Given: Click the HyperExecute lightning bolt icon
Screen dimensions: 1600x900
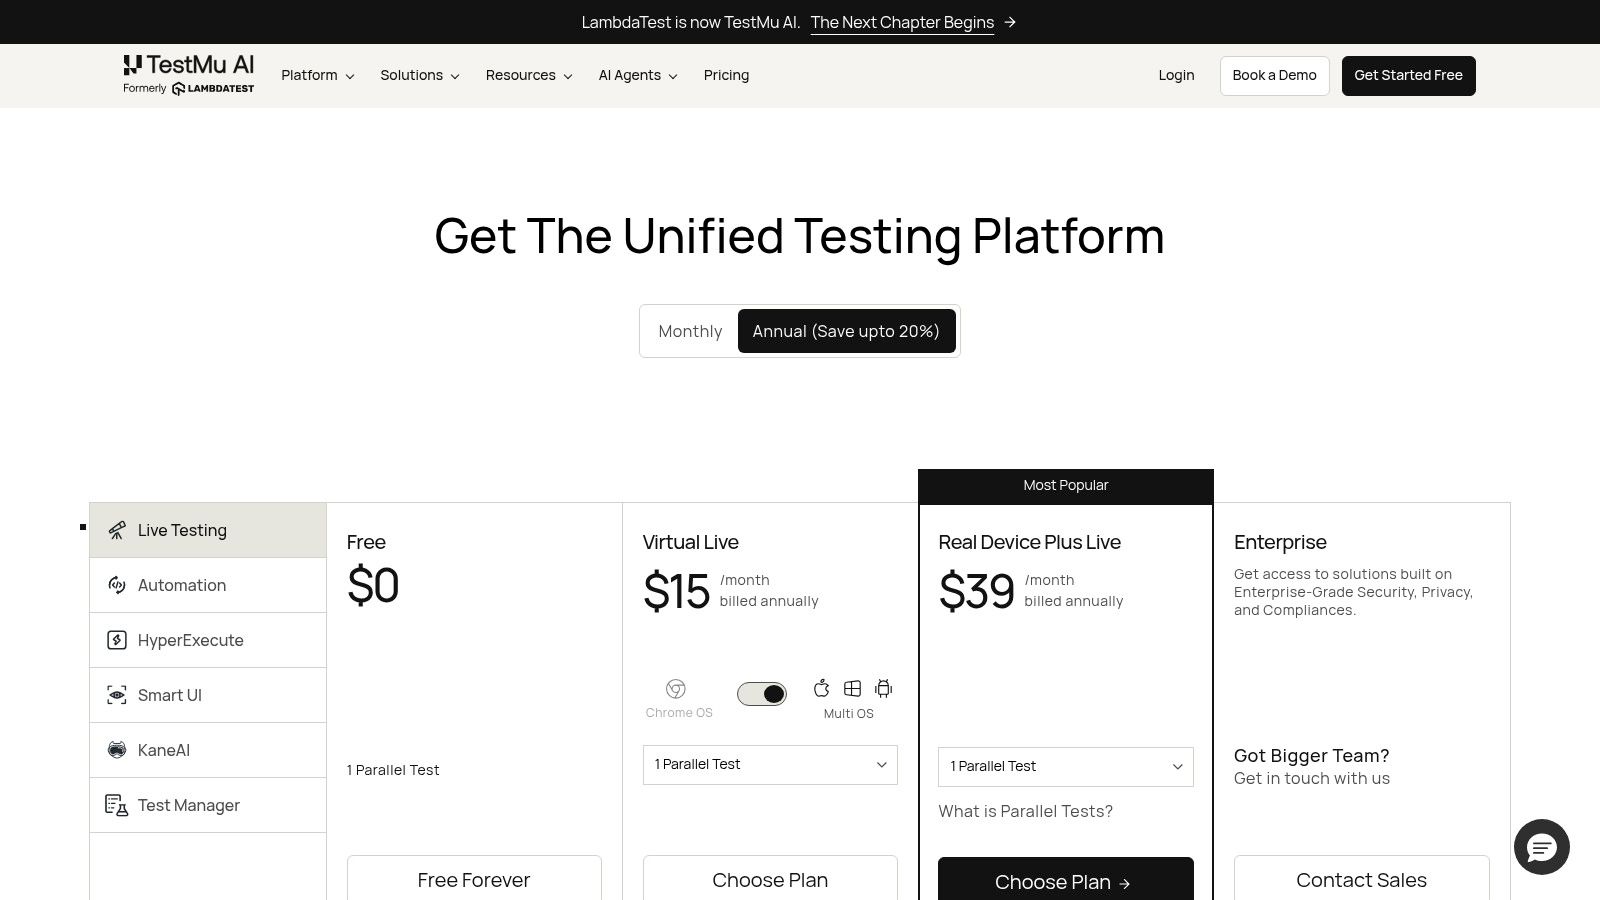Looking at the screenshot, I should 117,640.
